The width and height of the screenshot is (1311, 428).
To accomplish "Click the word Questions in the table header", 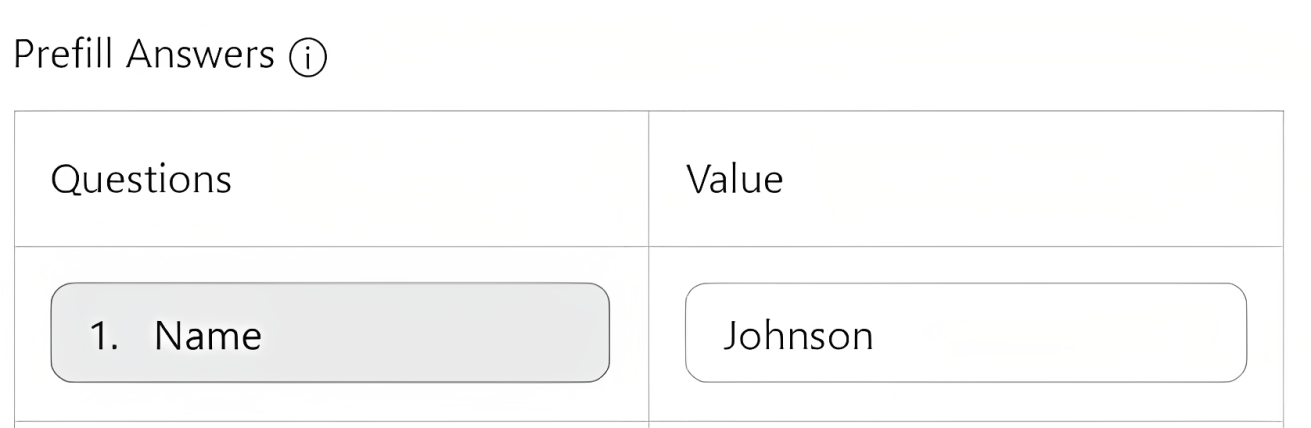I will click(x=141, y=180).
